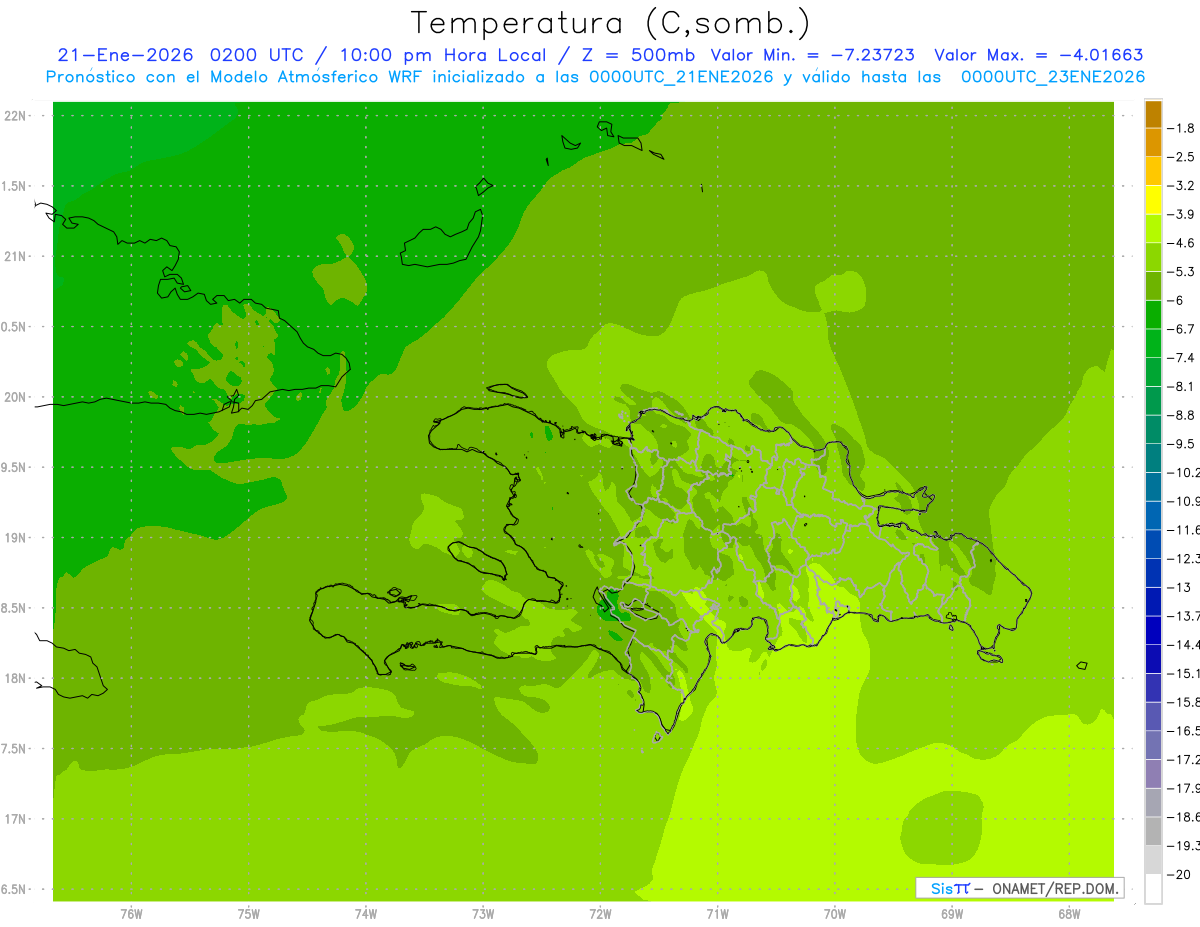Click the "70W" longitude label
This screenshot has height=927, width=1200.
tap(835, 913)
